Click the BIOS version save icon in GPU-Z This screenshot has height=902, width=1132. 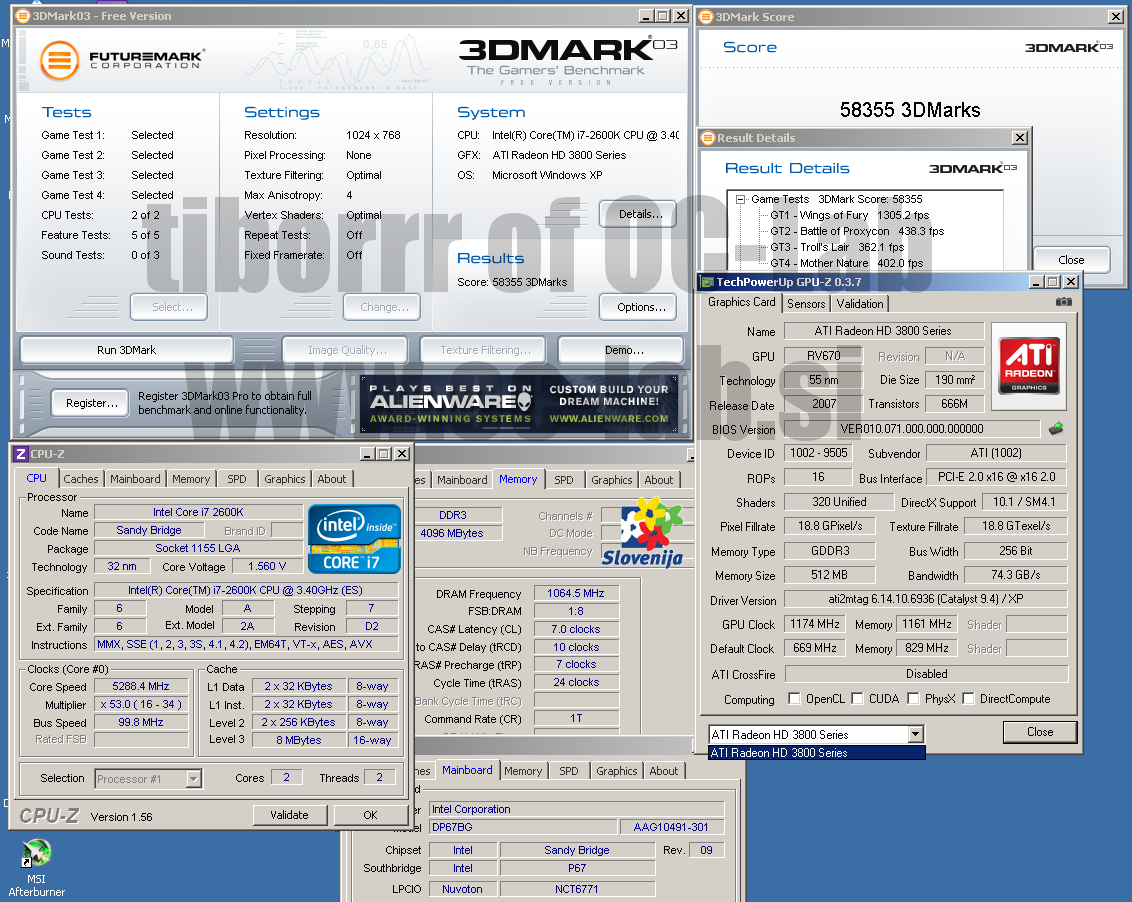pos(1056,429)
